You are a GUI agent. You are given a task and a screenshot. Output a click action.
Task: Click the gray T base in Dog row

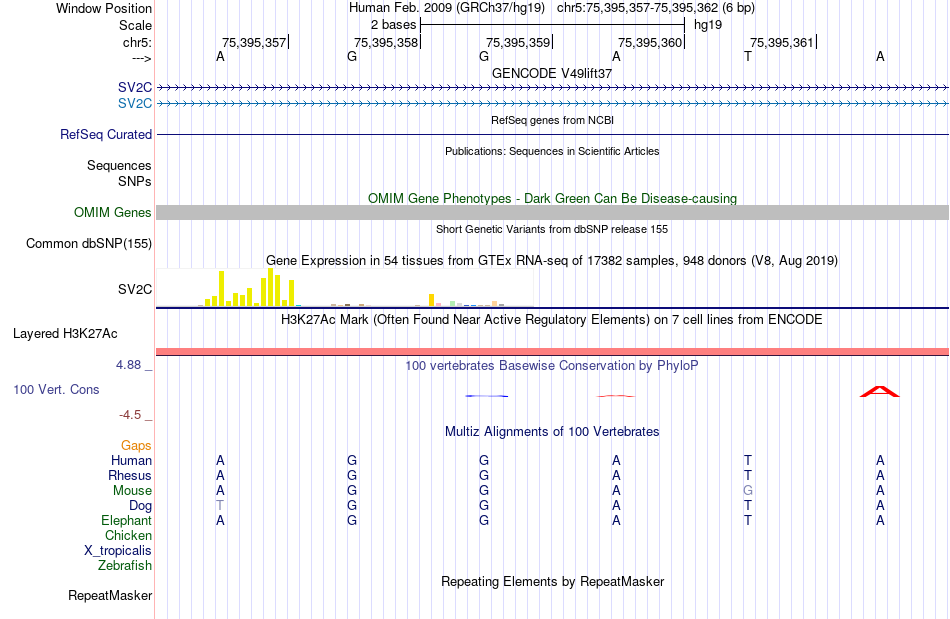(220, 505)
